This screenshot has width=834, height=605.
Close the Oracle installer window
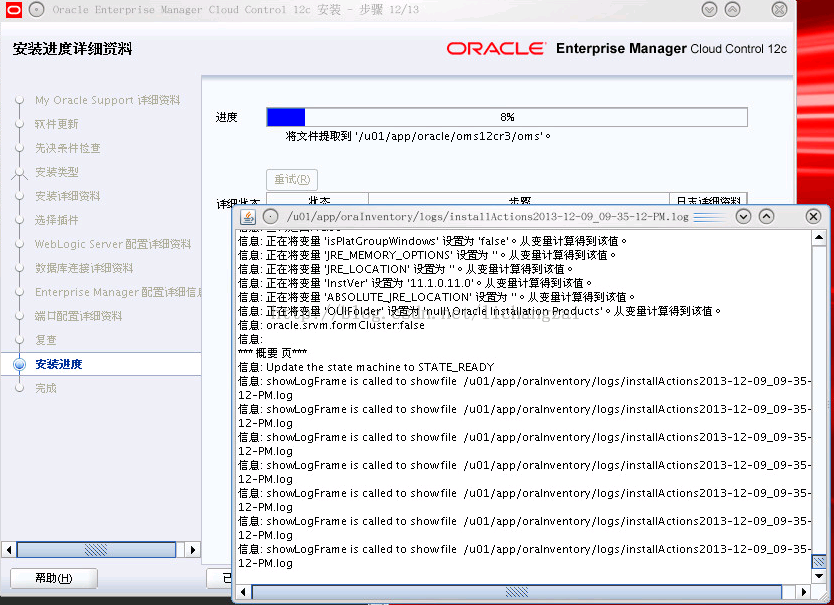[779, 10]
